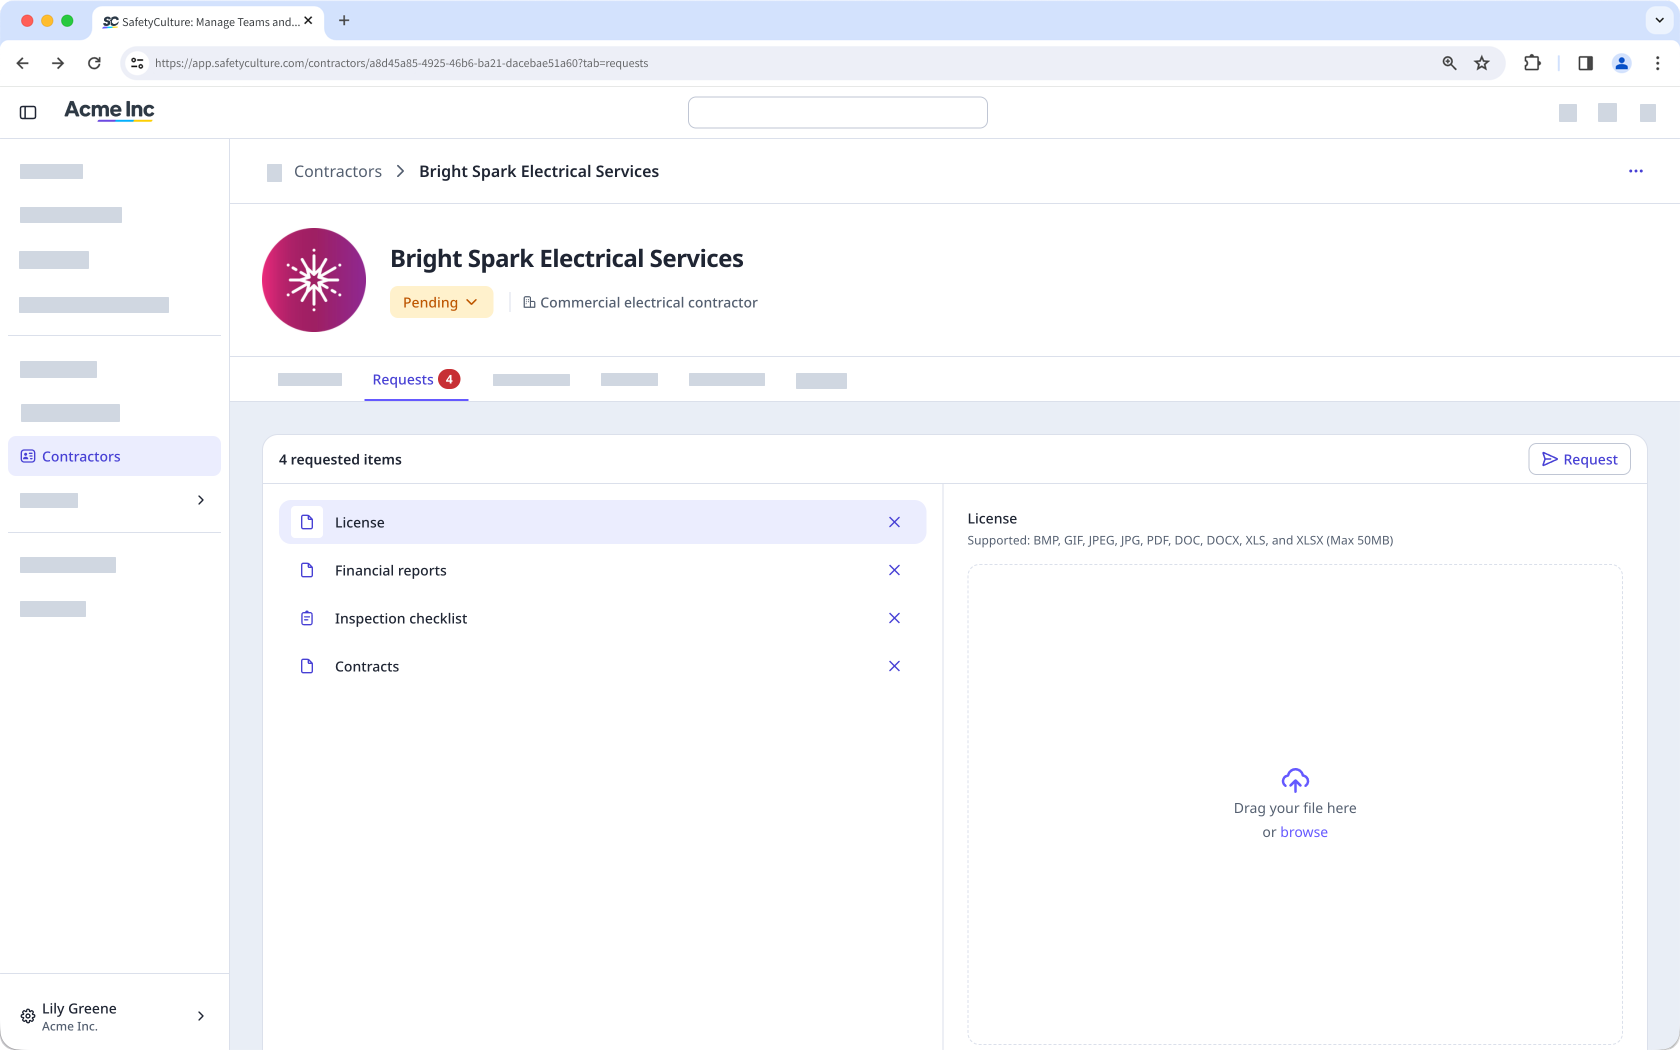1680x1050 pixels.
Task: Click the settings gear icon beside Lily Greene
Action: coord(28,1016)
